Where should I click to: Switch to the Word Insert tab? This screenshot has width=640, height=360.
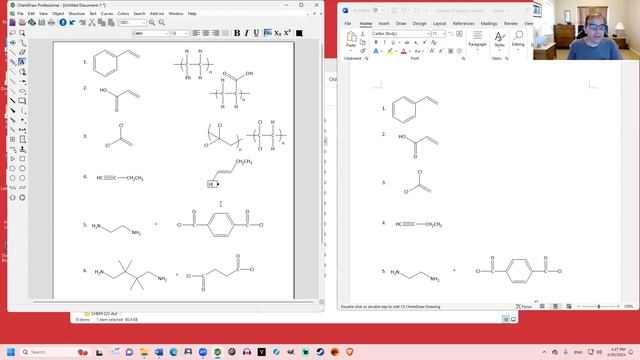[384, 24]
